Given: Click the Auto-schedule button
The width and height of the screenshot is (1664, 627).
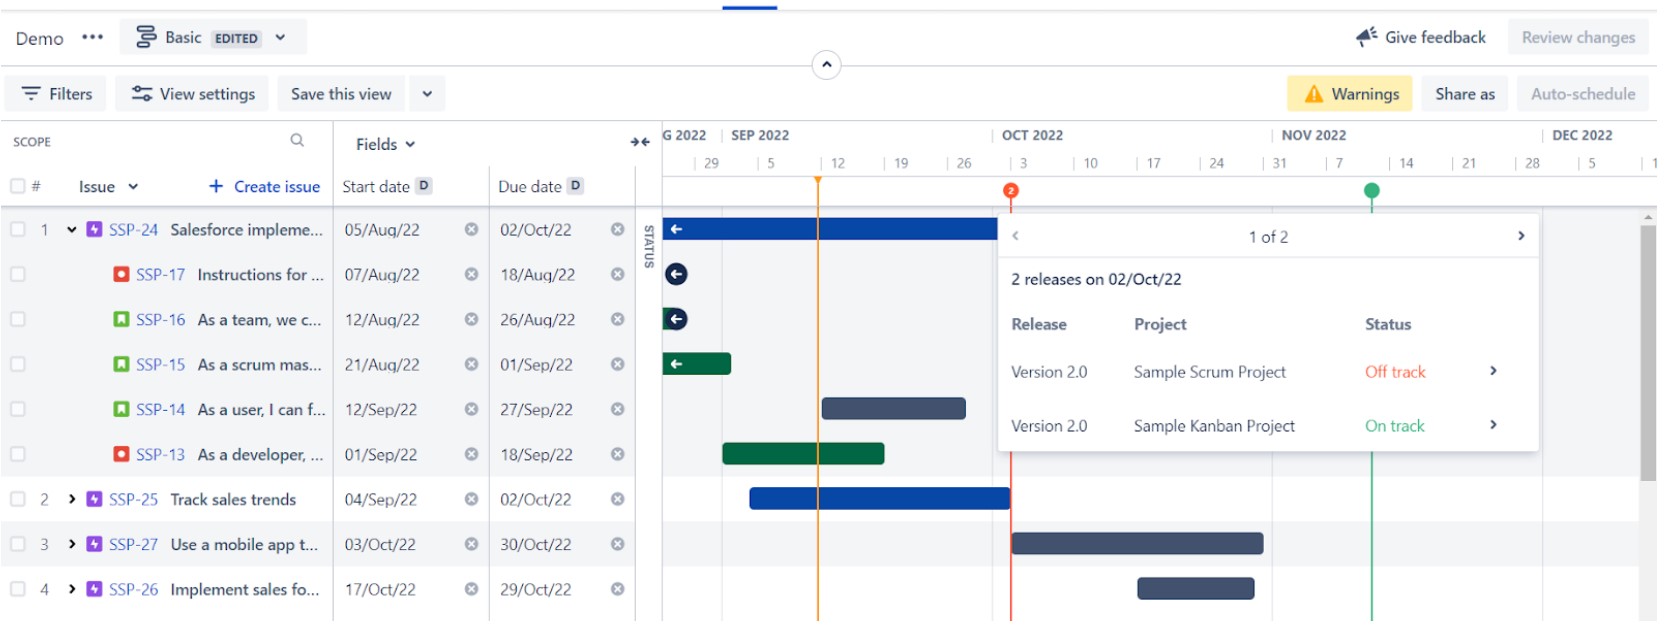Looking at the screenshot, I should pos(1583,94).
